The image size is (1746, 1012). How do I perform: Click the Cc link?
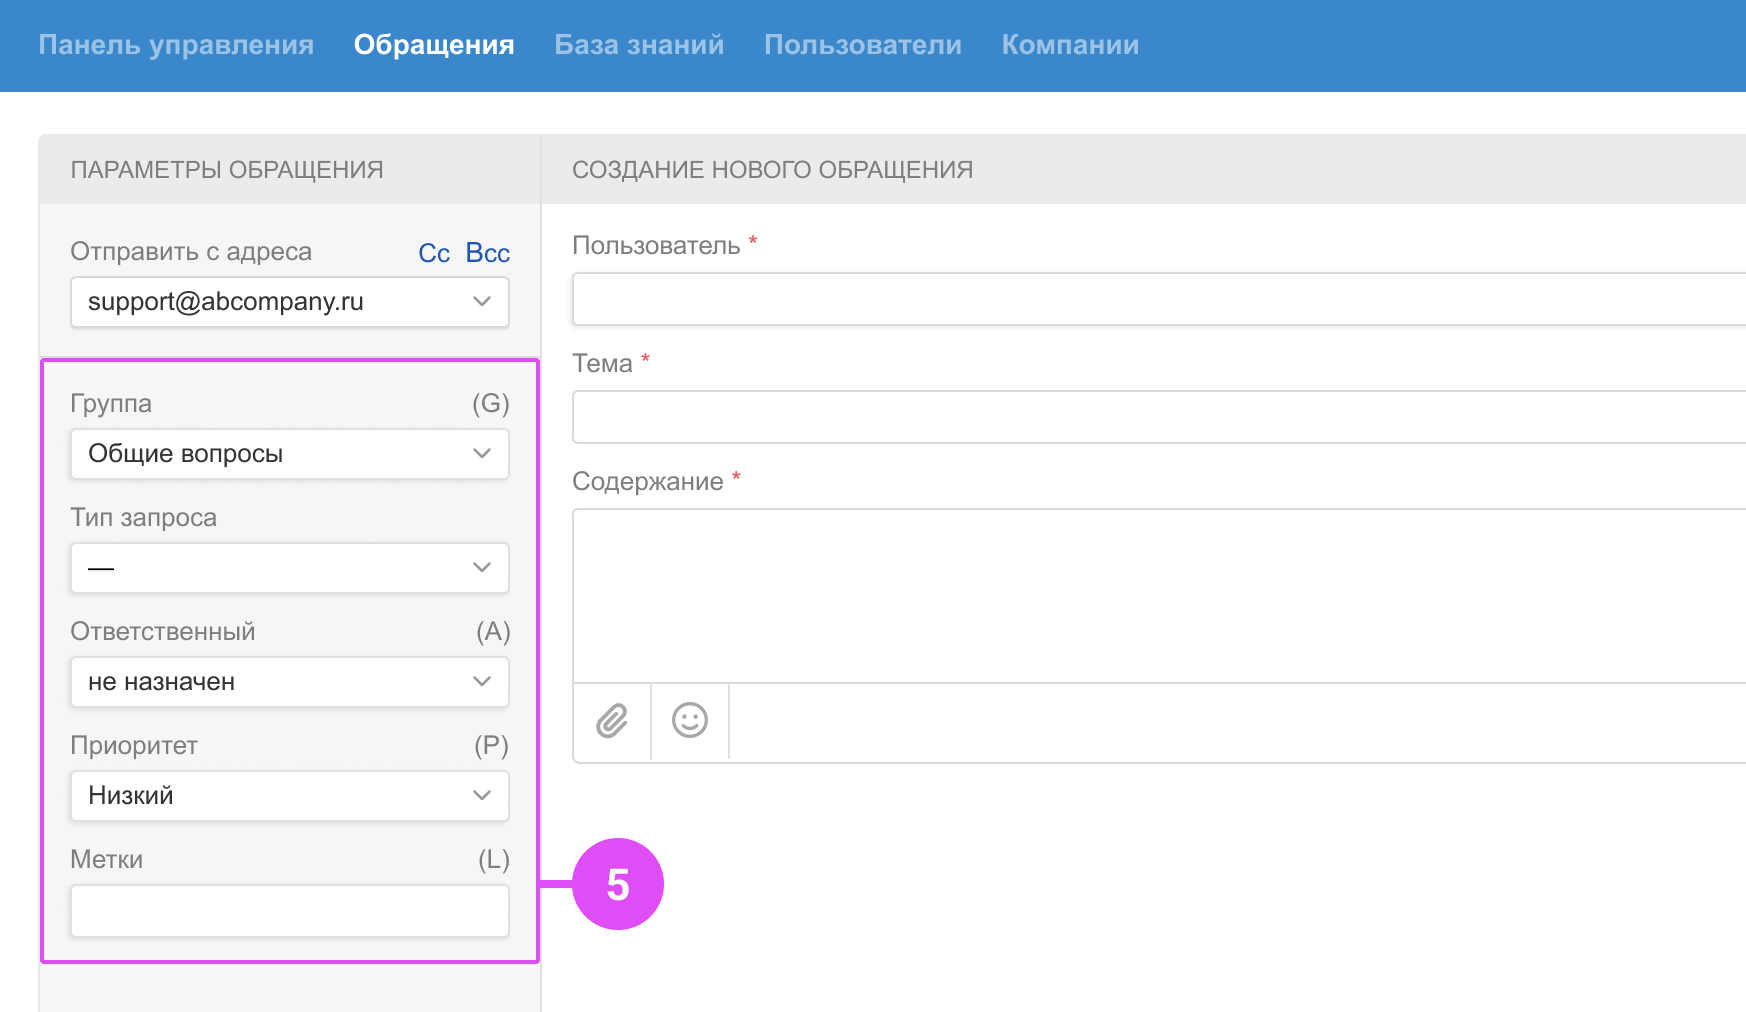click(x=434, y=253)
